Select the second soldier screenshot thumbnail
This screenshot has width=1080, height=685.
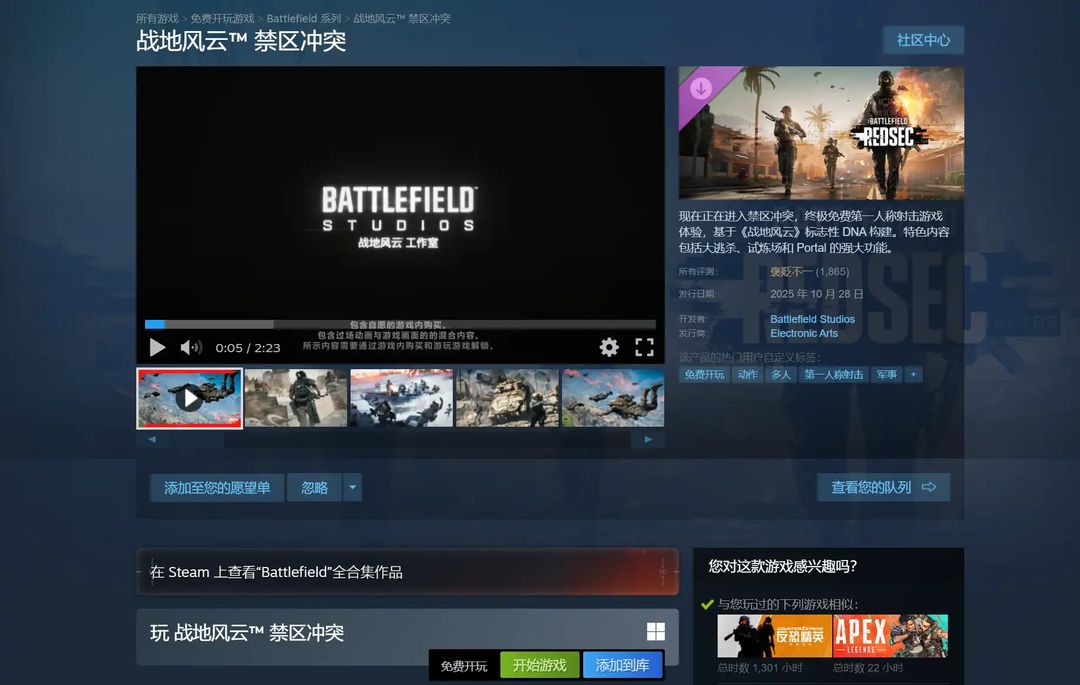coord(296,398)
